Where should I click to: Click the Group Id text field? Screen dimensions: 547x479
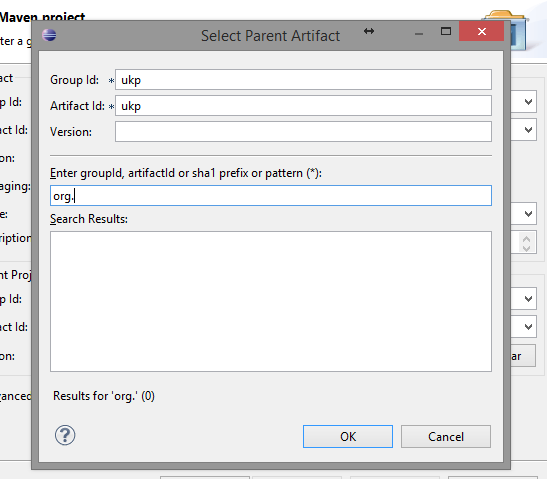click(x=303, y=80)
